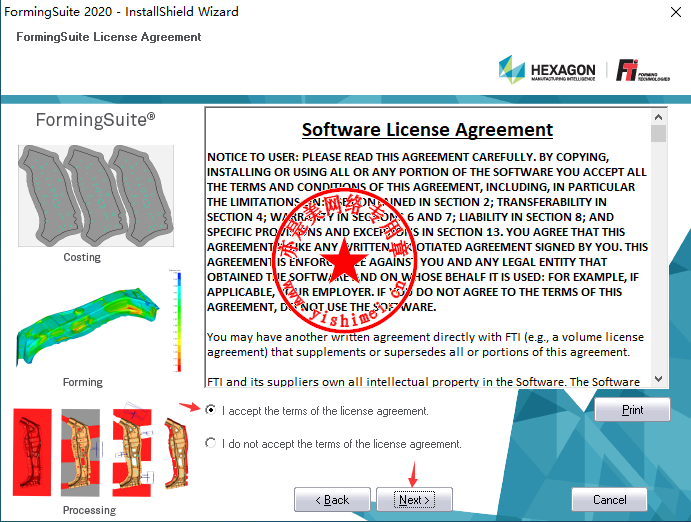
Task: Click the 'Processing' caption
Action: tap(89, 510)
